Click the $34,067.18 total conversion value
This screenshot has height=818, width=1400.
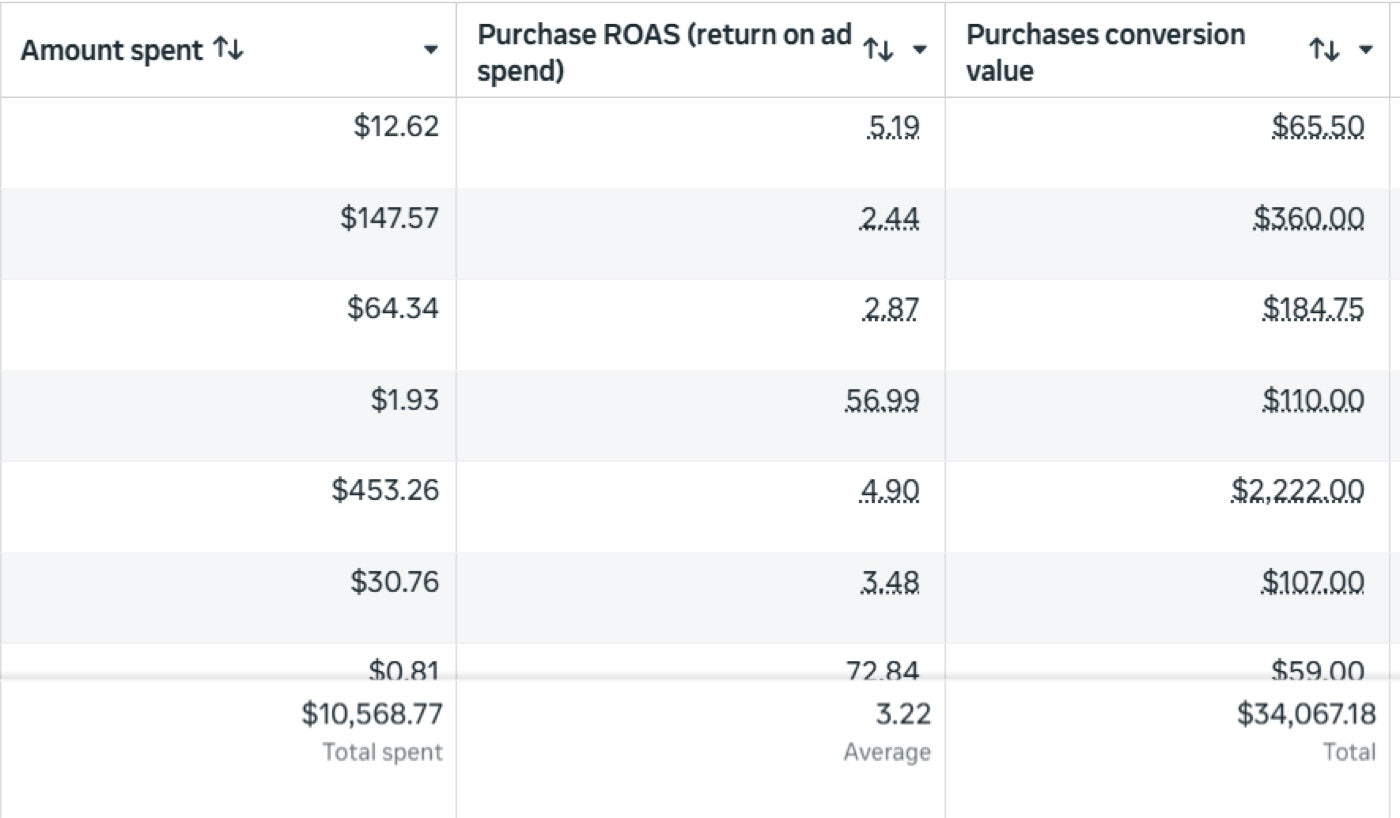(1306, 714)
